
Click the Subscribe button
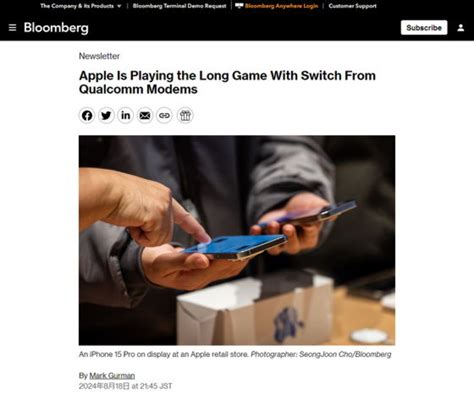(x=424, y=28)
